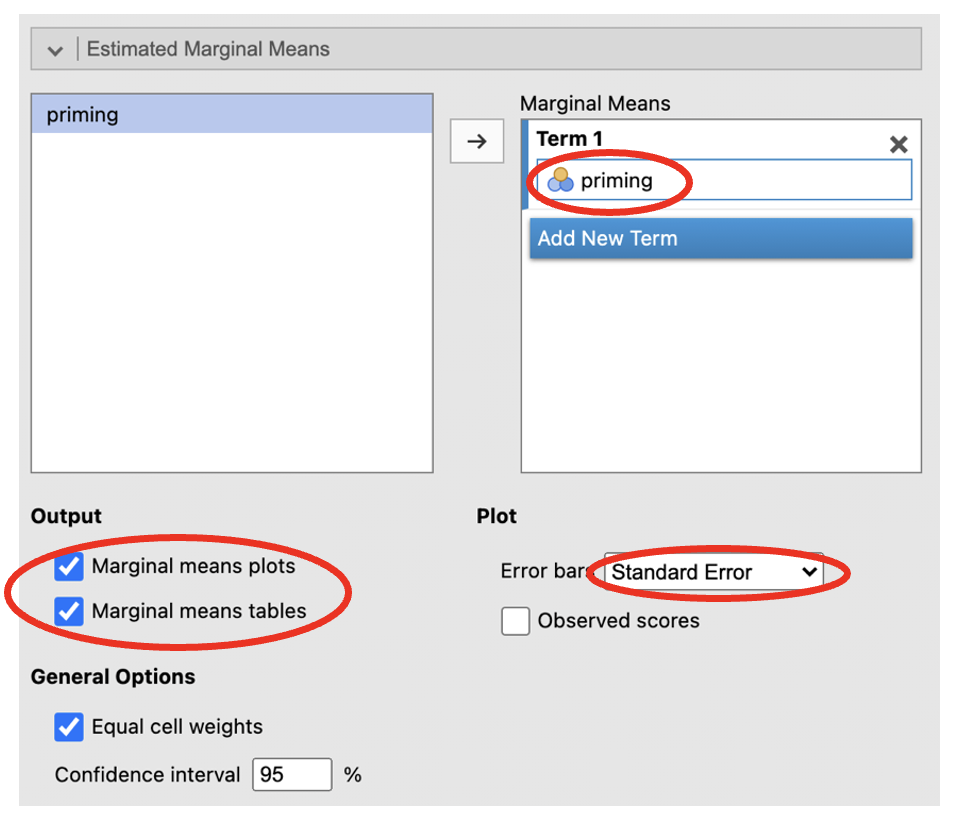
Task: Click the Term 1 heading
Action: pos(569,139)
